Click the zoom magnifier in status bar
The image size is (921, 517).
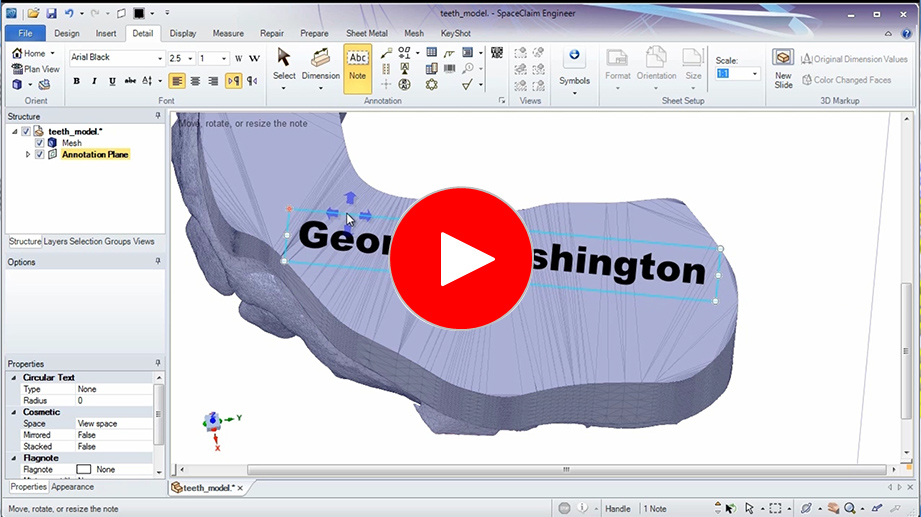849,508
